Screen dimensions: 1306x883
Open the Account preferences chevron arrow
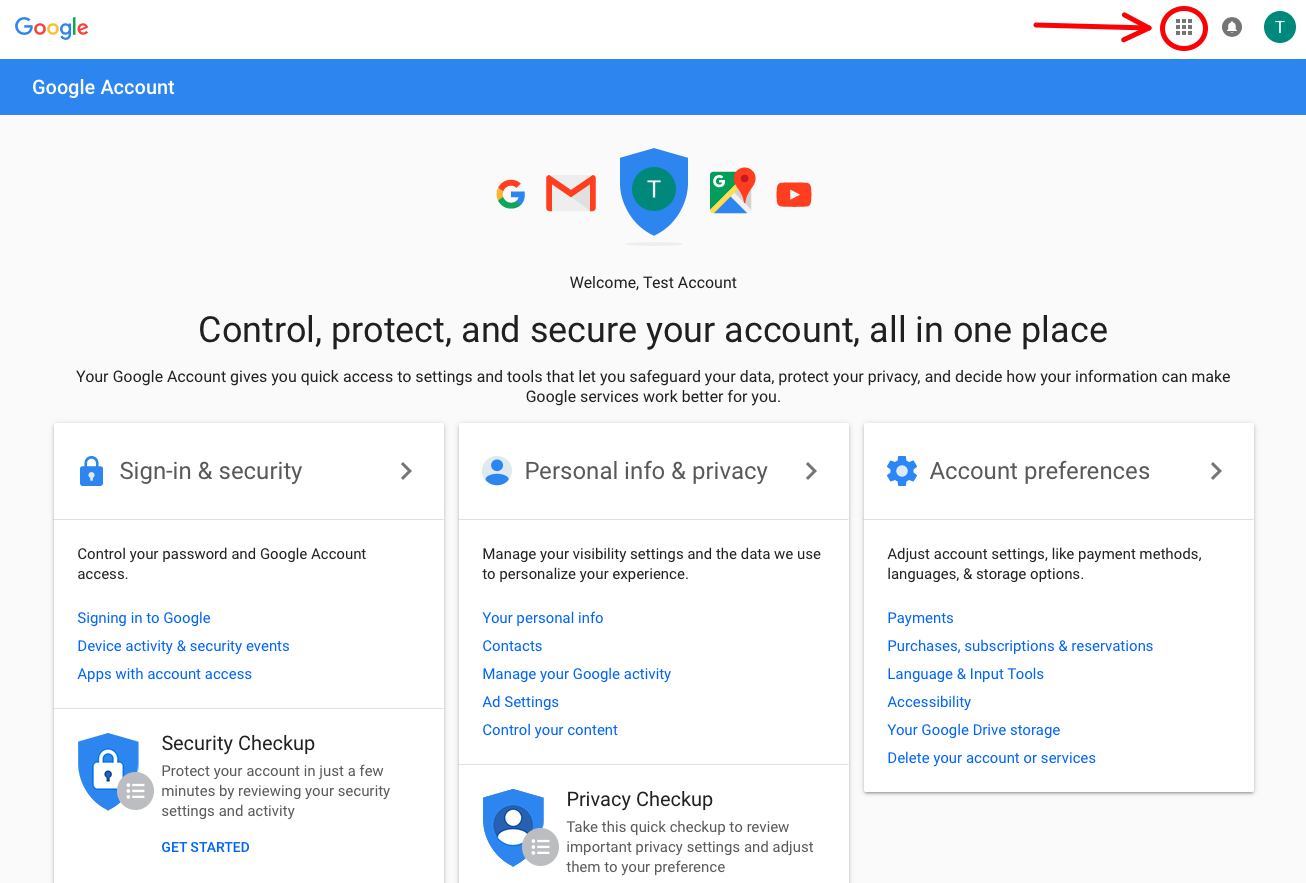(x=1216, y=471)
